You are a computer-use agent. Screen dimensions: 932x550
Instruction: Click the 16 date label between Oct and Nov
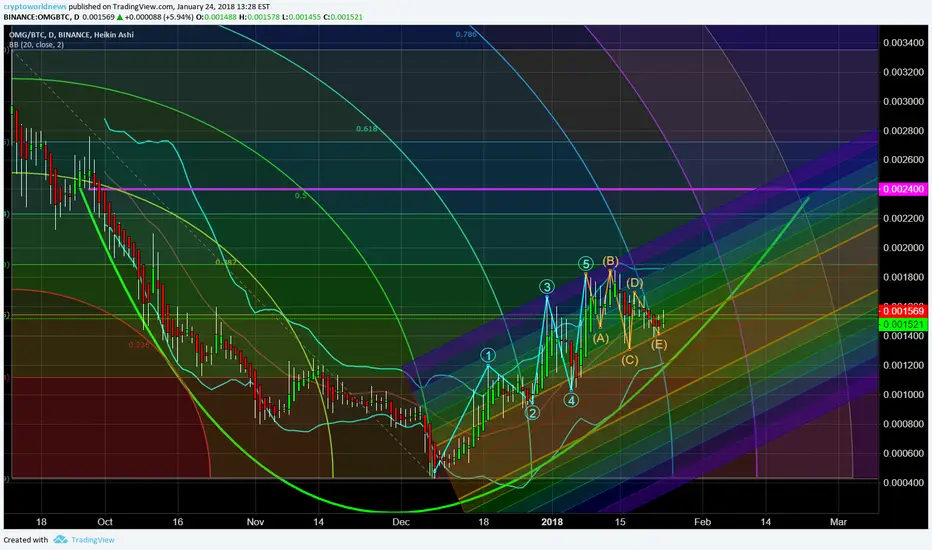[178, 522]
